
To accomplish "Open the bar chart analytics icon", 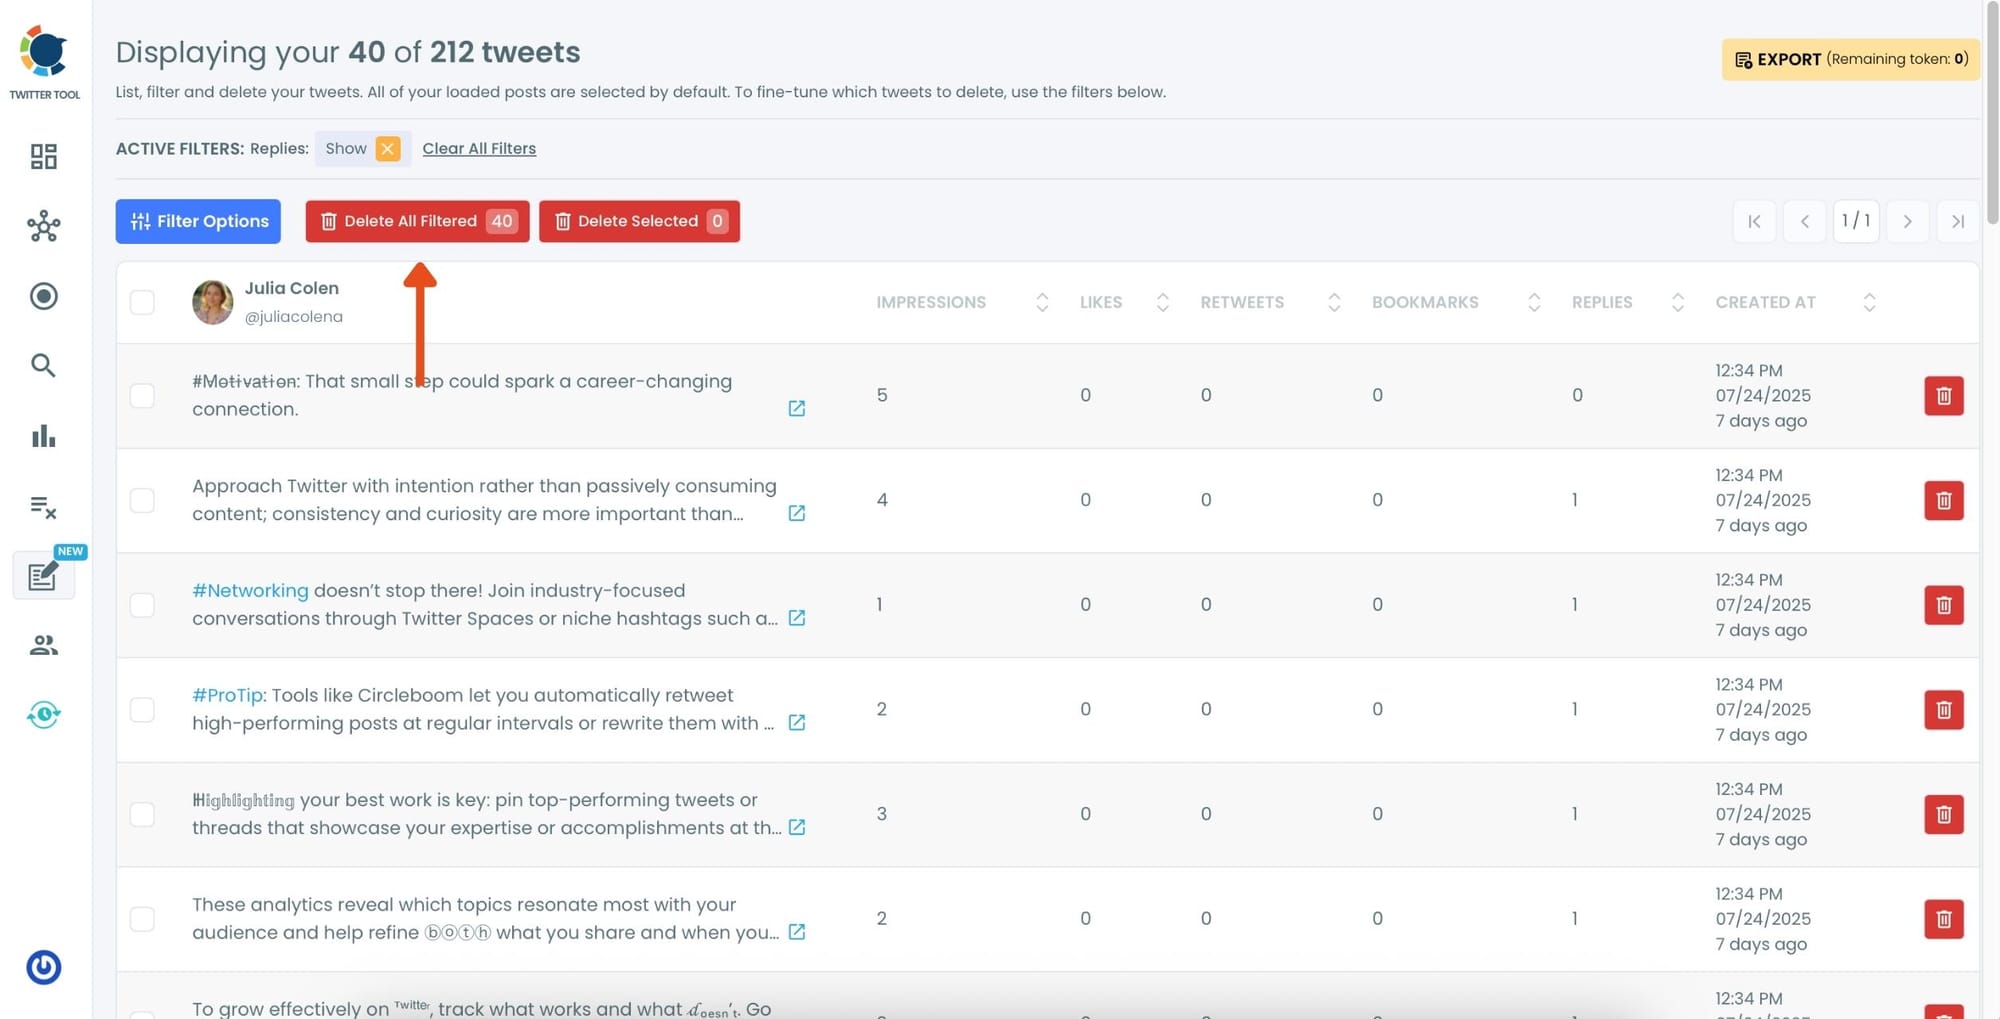I will click(x=44, y=436).
